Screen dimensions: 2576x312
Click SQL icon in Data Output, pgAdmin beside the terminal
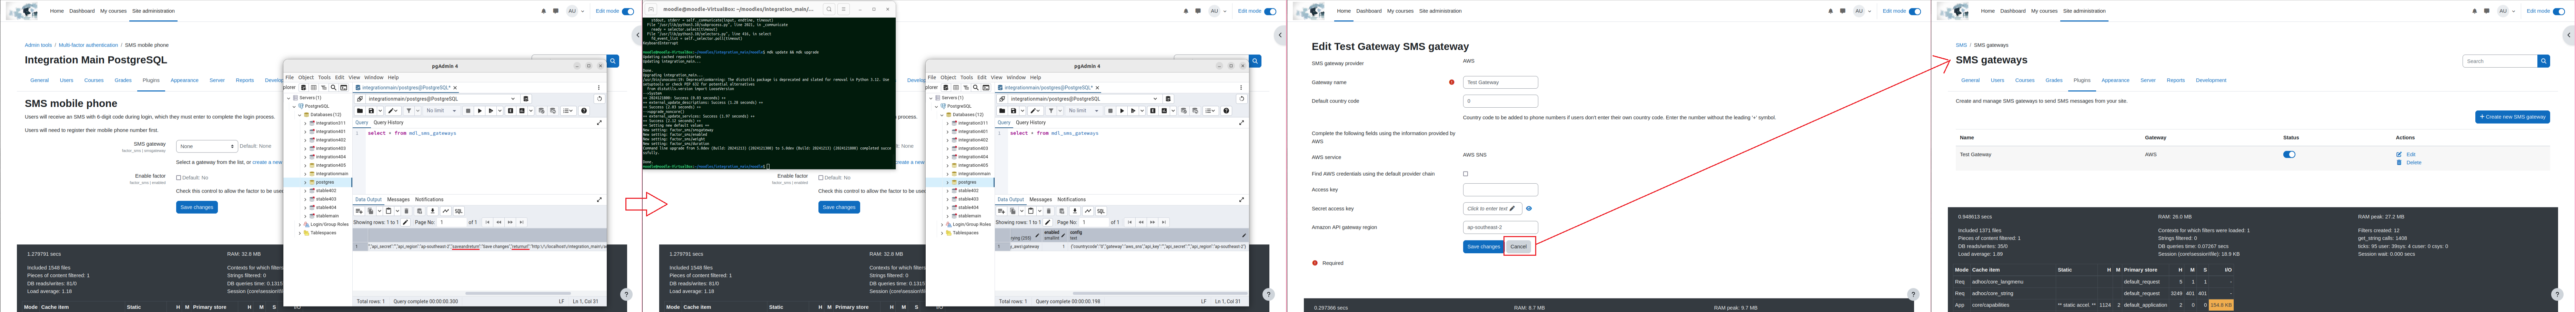[x=1101, y=211]
